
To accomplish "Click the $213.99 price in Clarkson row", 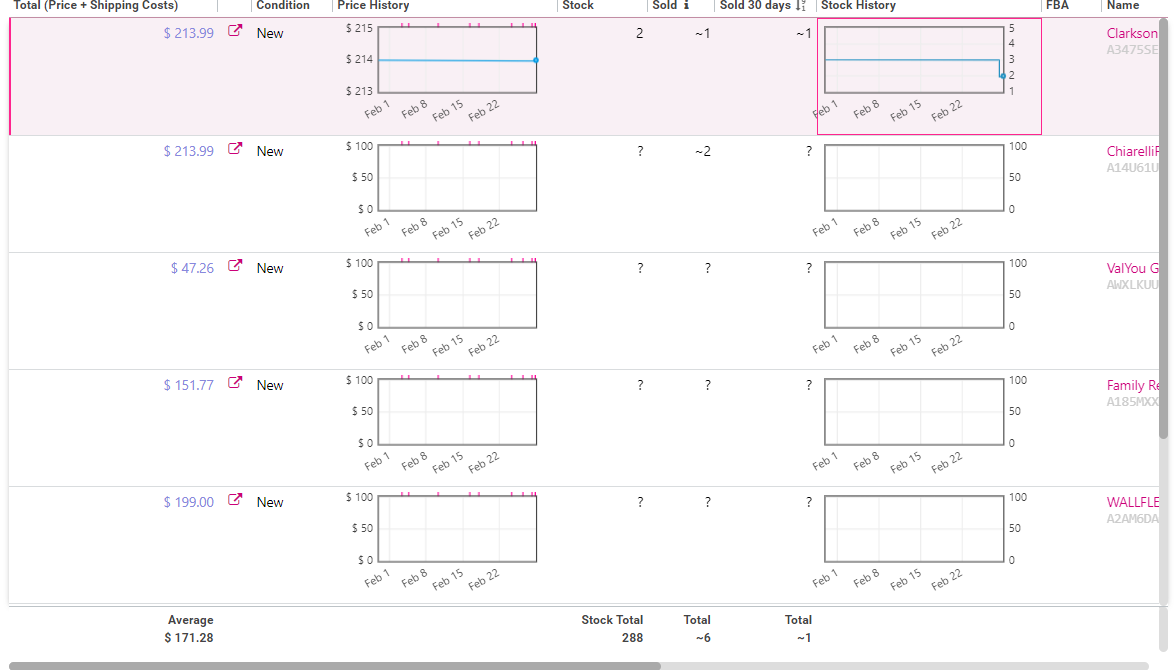I will [x=189, y=33].
